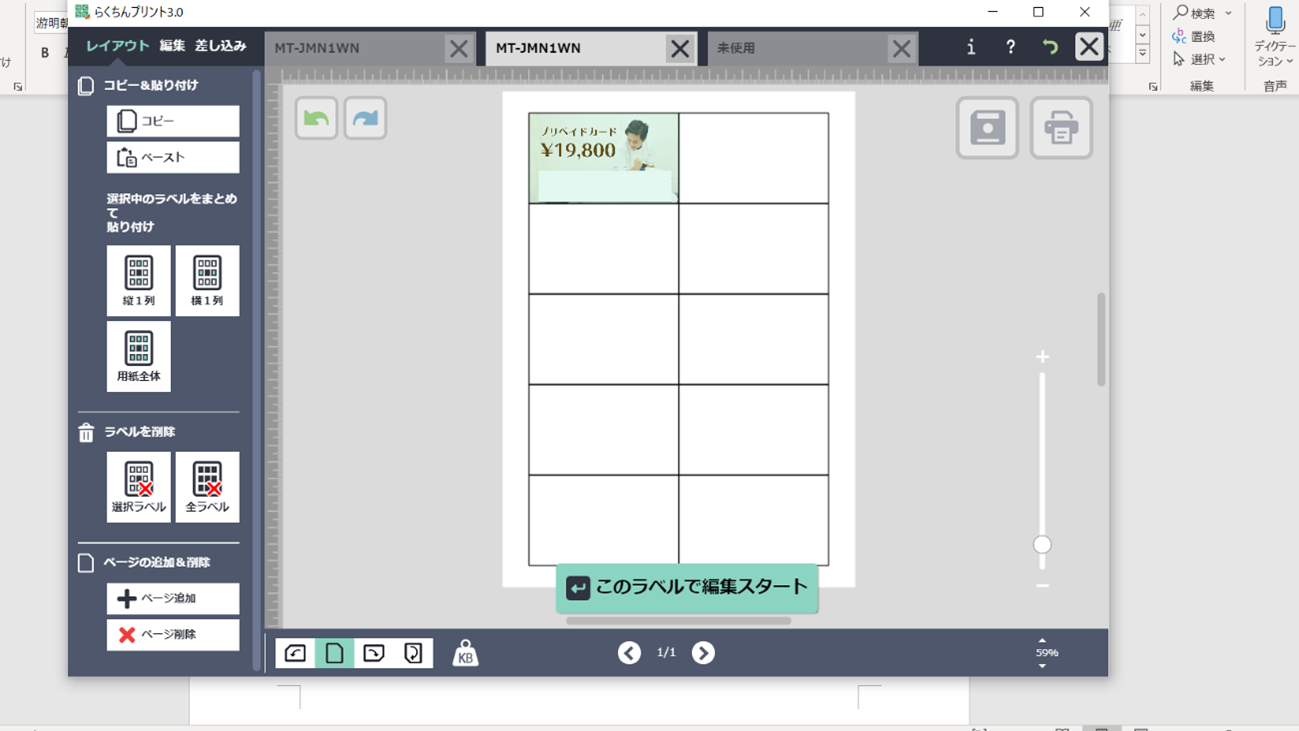
Task: Click the save disk icon
Action: coord(987,128)
